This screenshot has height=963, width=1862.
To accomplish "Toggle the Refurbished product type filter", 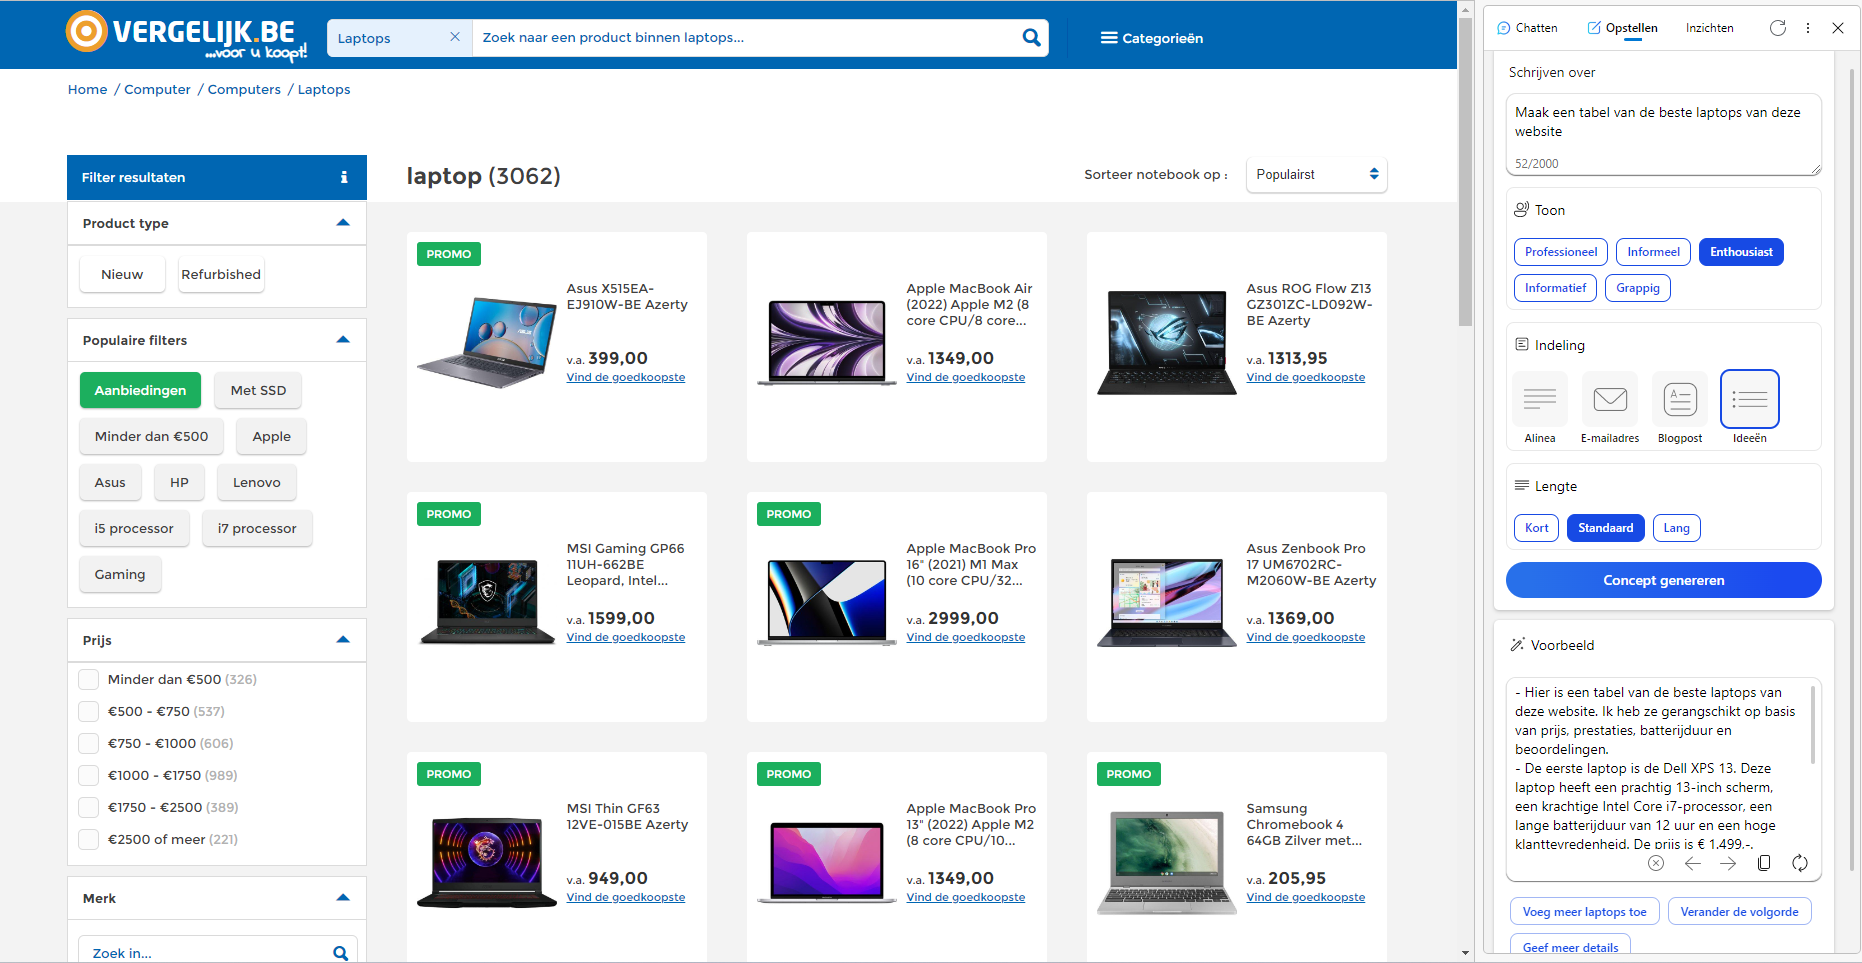I will point(221,275).
